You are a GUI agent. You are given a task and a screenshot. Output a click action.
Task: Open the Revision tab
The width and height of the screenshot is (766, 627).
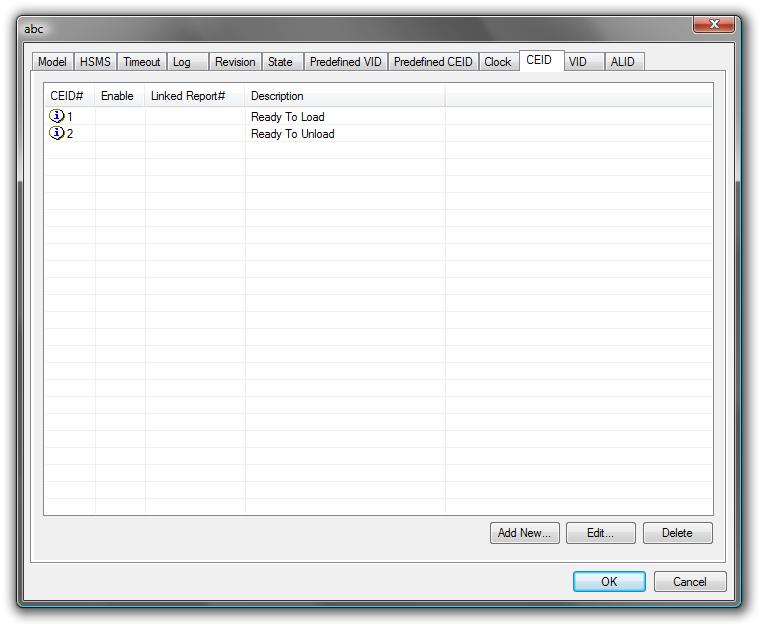pyautogui.click(x=235, y=62)
